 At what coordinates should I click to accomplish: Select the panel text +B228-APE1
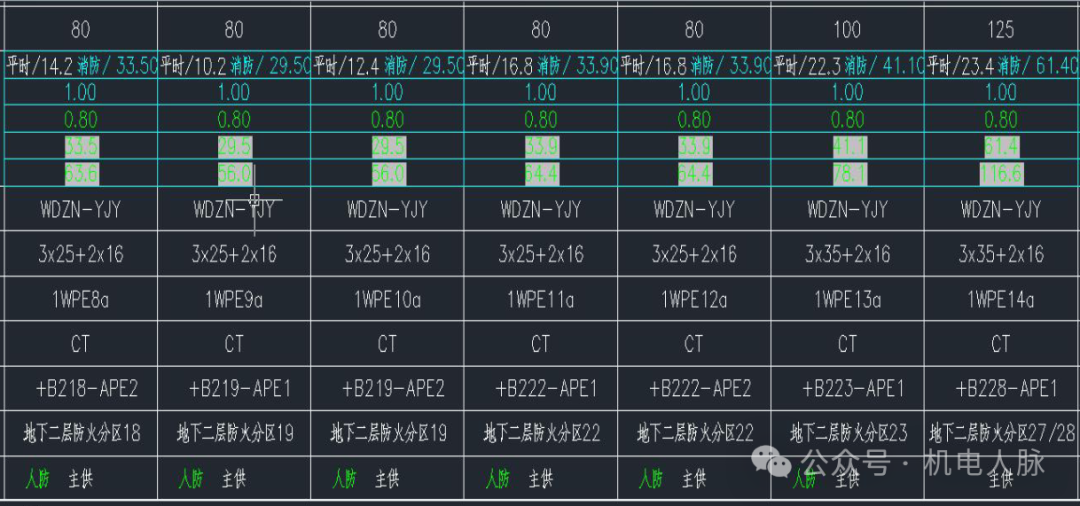coord(1001,388)
